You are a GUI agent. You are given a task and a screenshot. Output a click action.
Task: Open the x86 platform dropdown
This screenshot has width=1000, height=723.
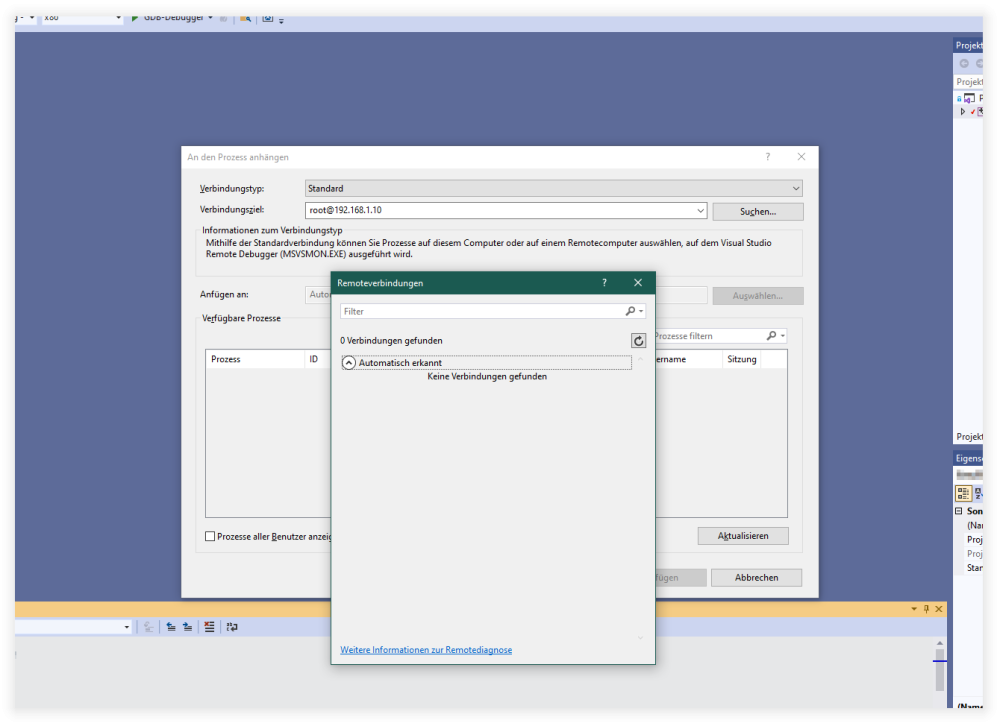(118, 17)
